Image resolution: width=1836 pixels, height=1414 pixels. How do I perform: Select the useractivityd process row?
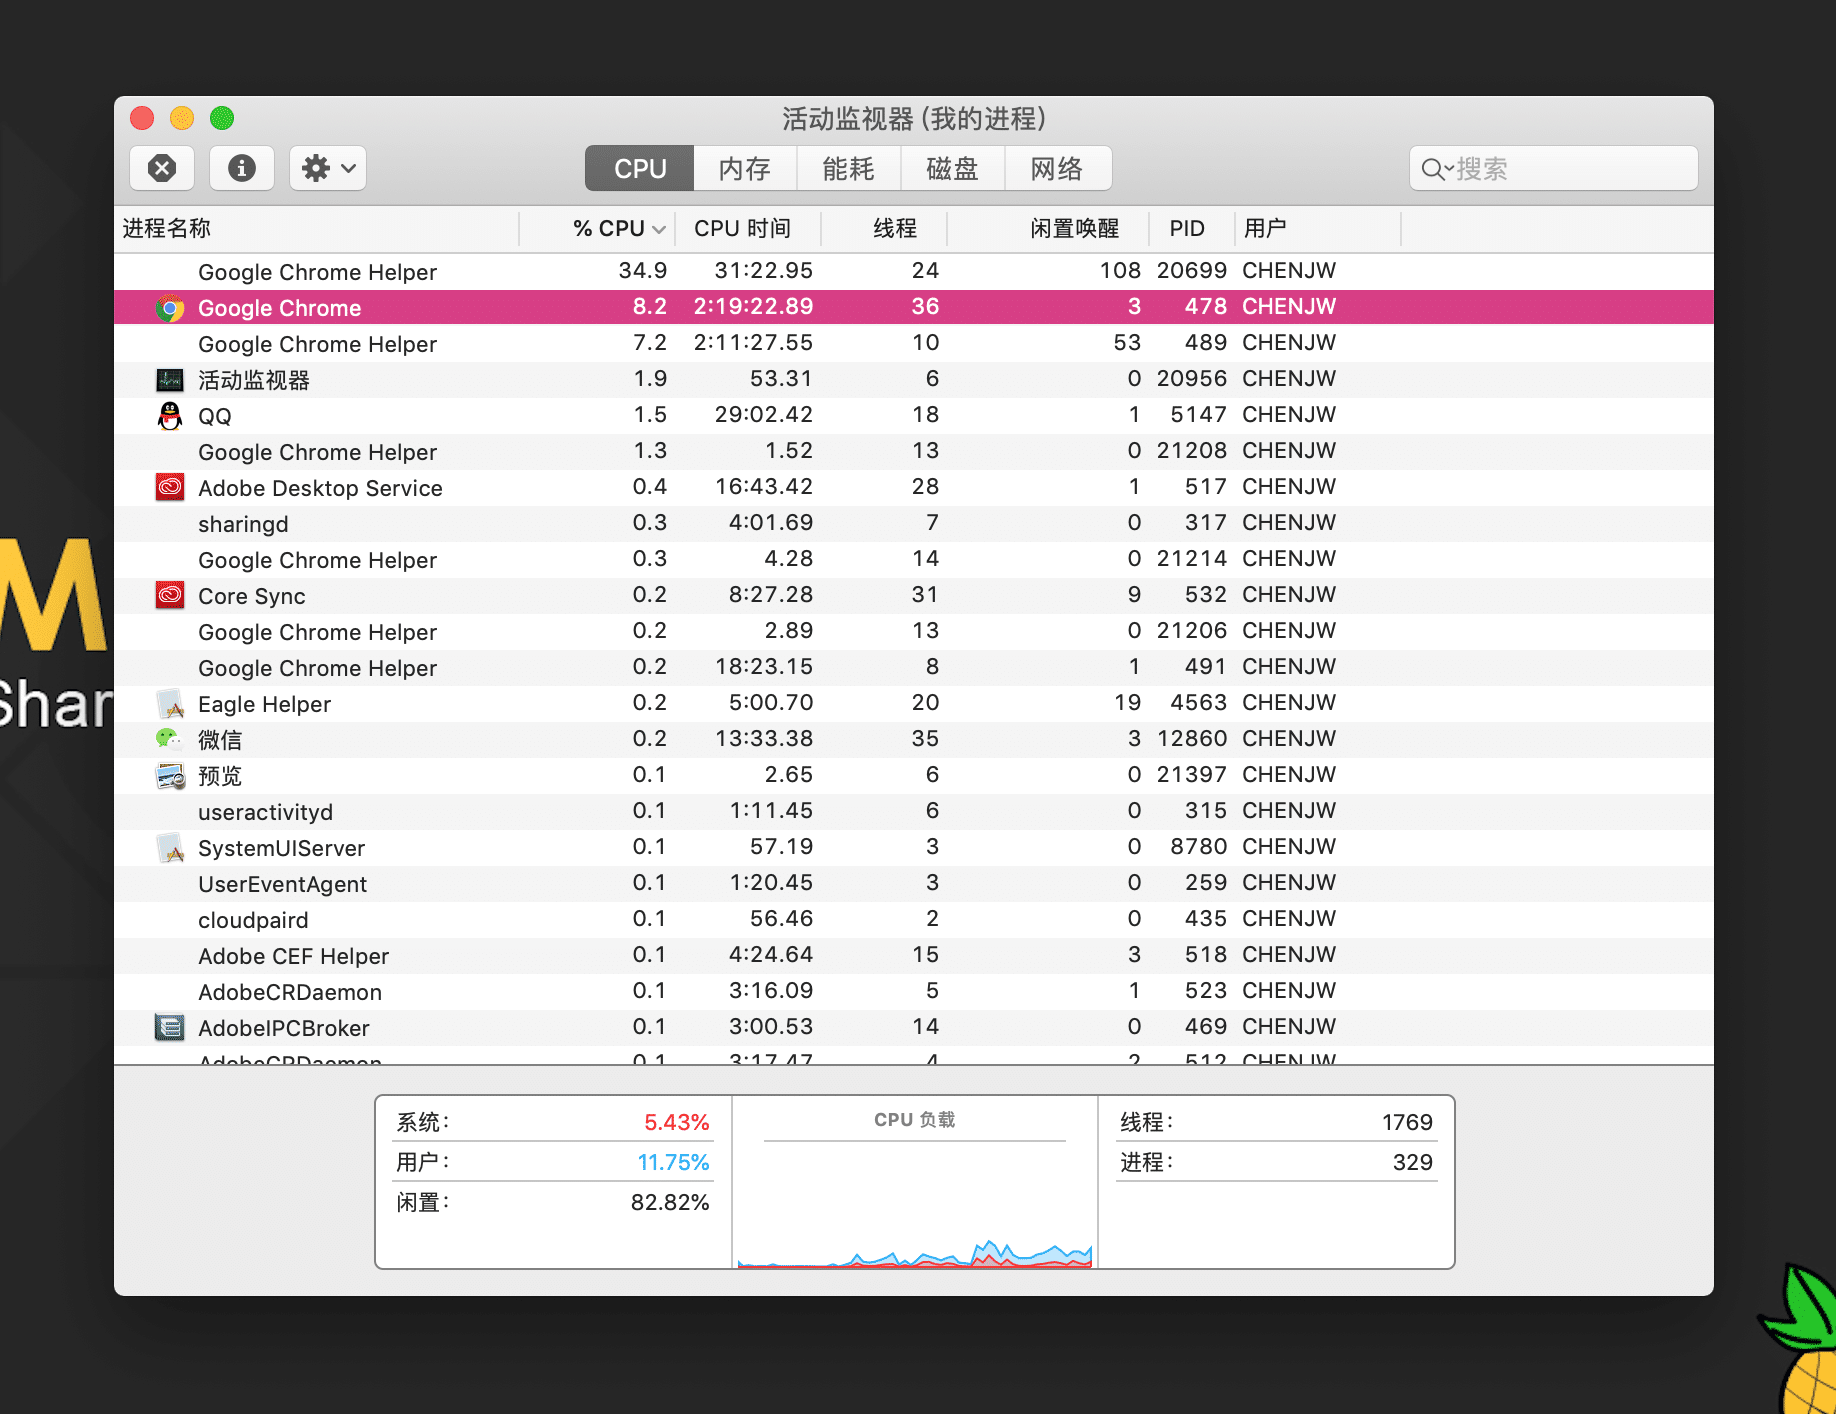coord(914,811)
